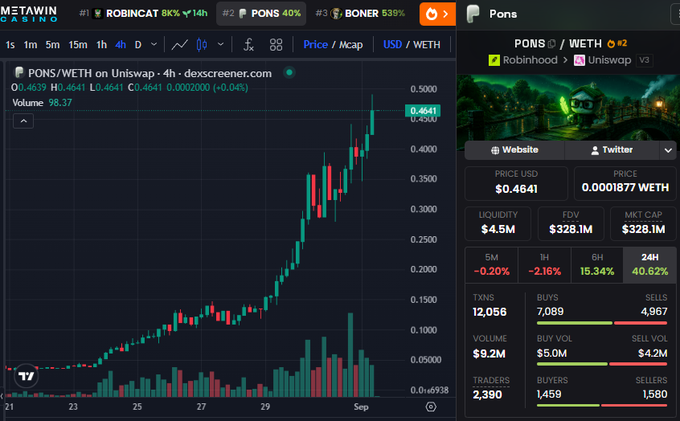Click the VOLUME $9.2M value
Image resolution: width=680 pixels, height=421 pixels.
coord(489,353)
